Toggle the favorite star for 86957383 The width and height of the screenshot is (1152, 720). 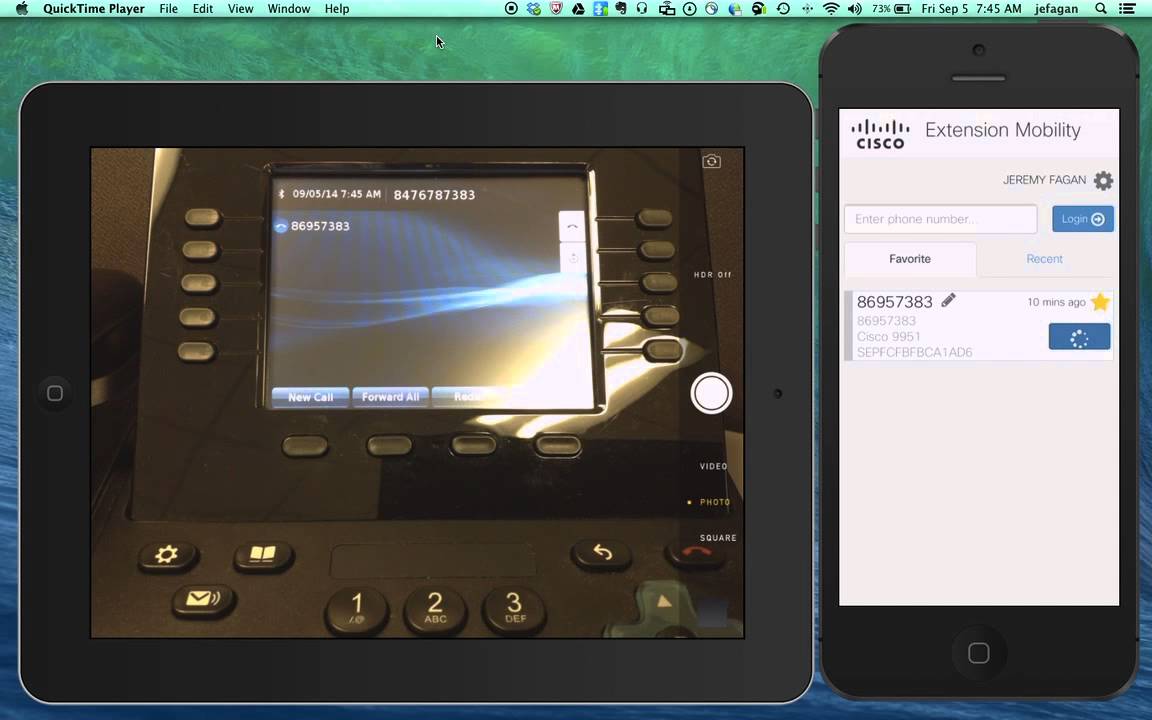1100,302
